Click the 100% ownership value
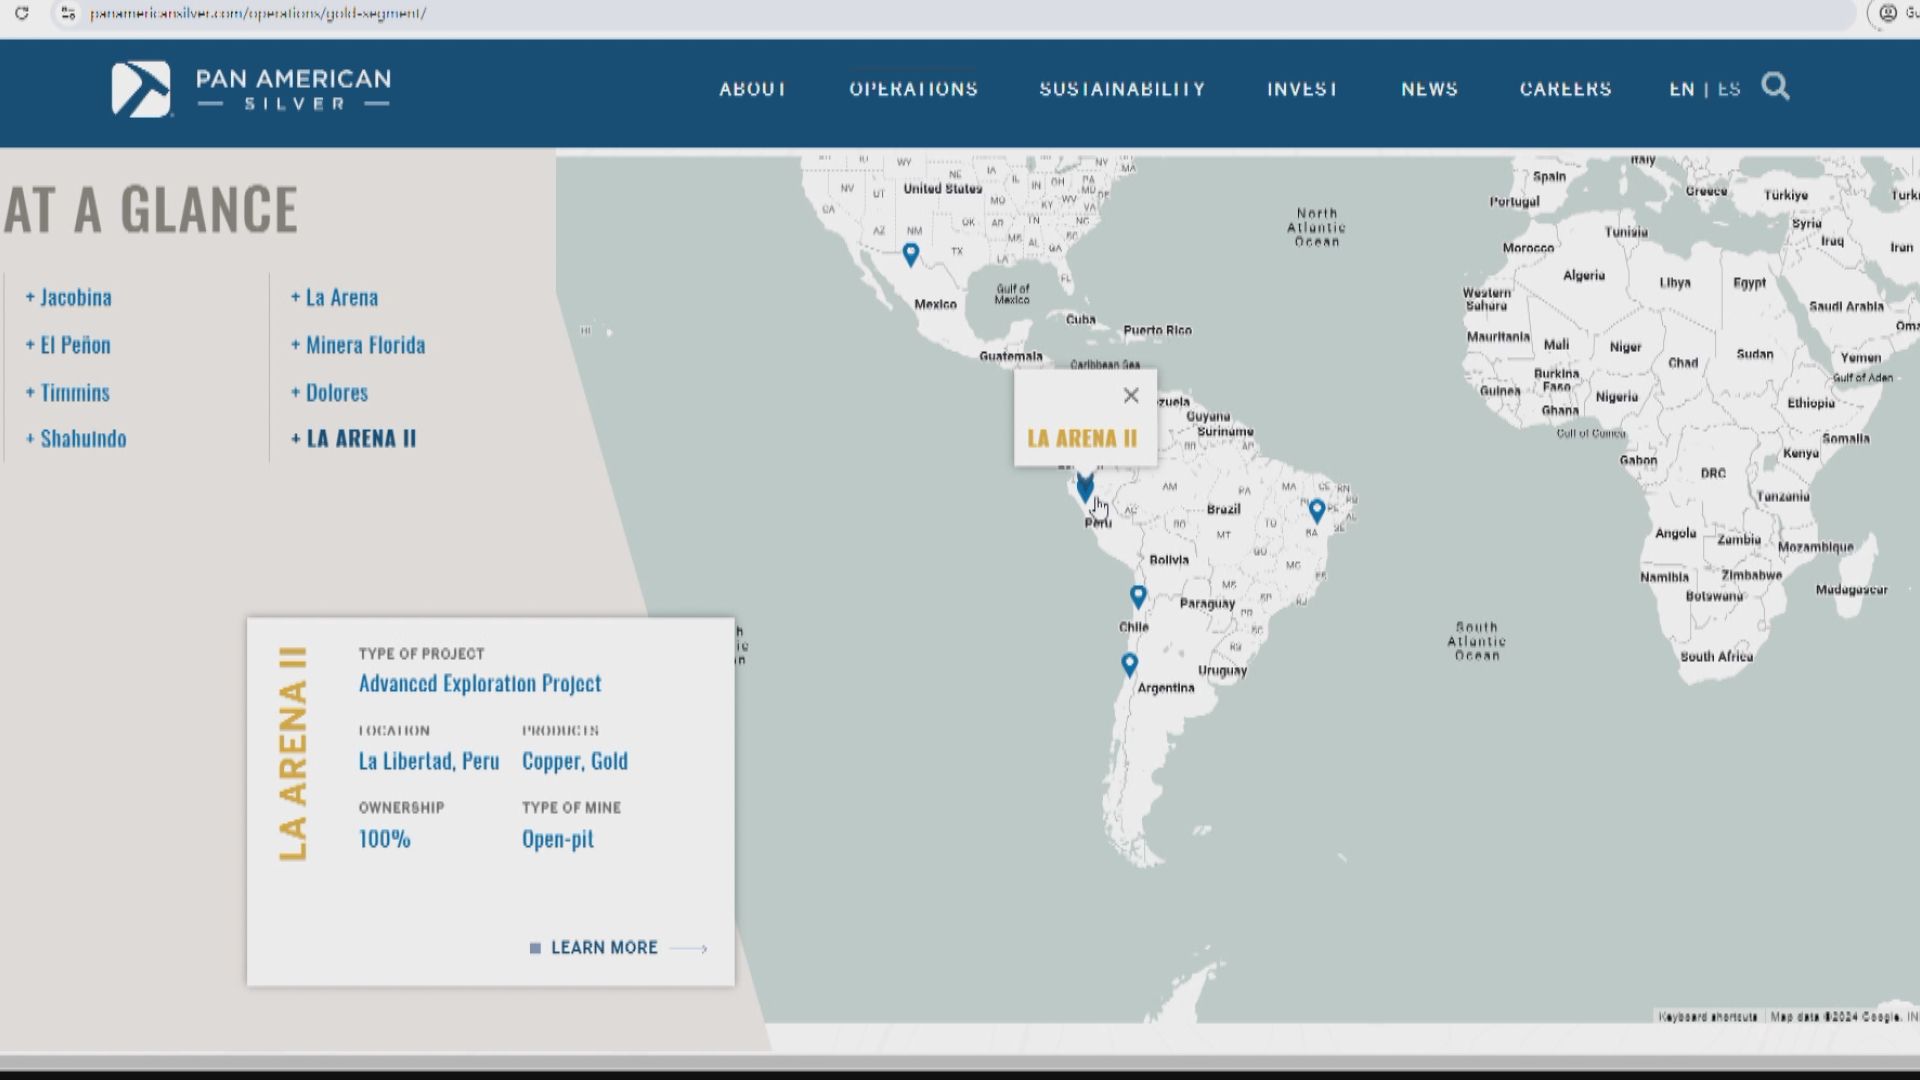The height and width of the screenshot is (1080, 1920). tap(384, 839)
